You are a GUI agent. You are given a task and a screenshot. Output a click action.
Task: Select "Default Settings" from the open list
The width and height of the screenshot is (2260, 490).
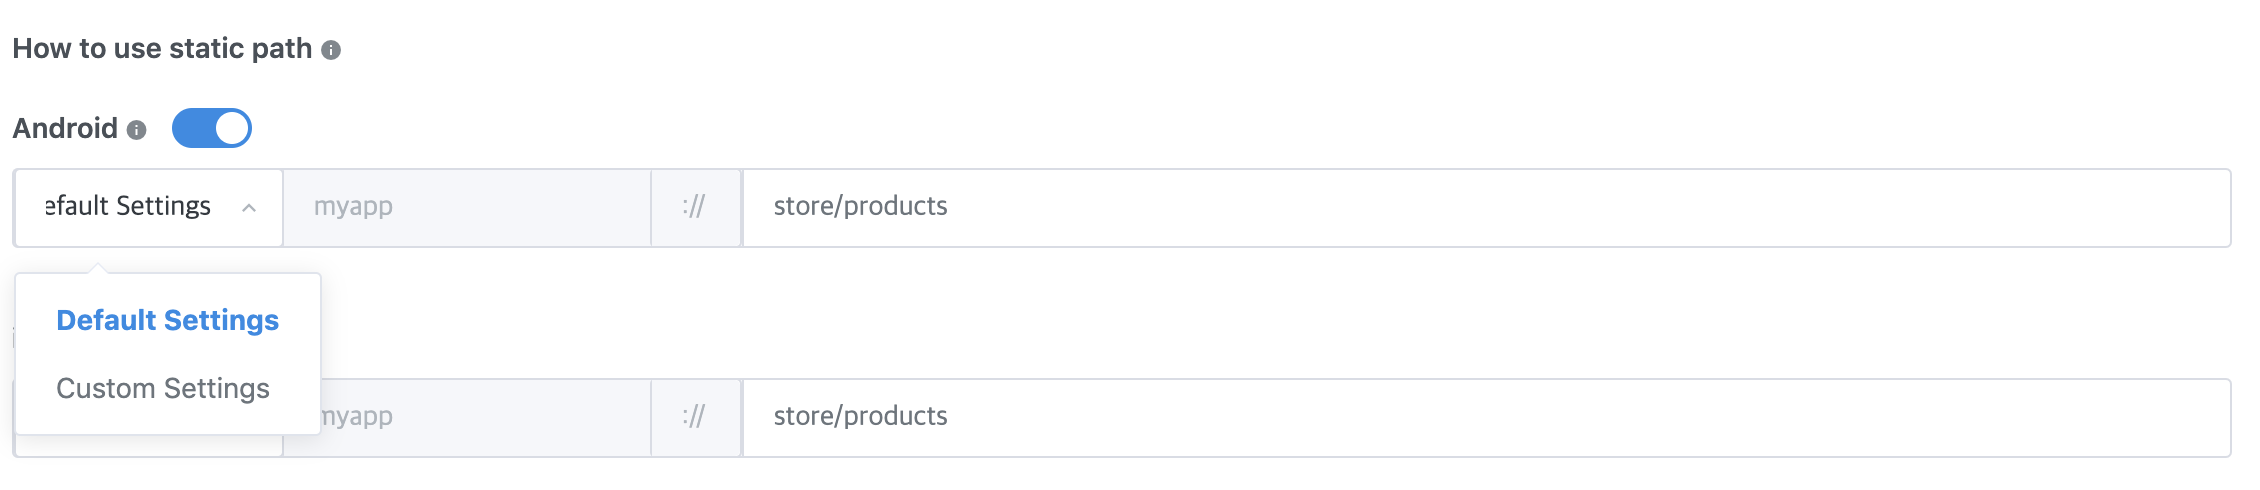pyautogui.click(x=167, y=320)
